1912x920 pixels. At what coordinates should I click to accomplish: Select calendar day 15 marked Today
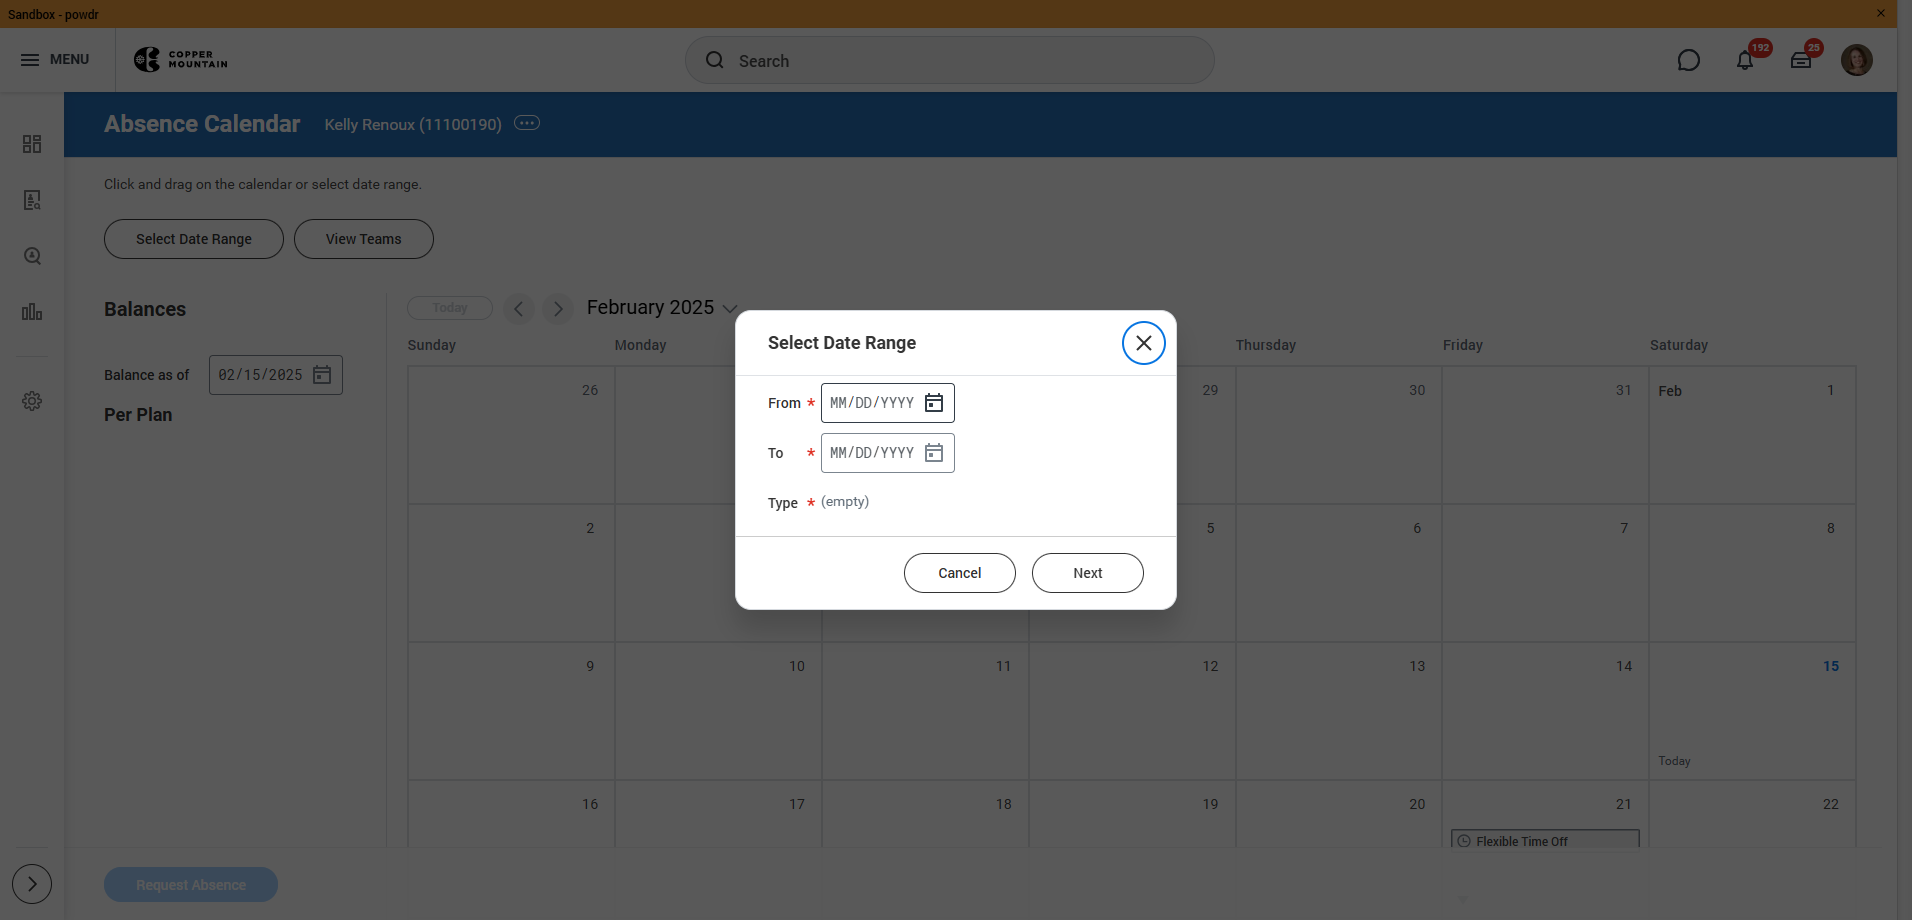click(1752, 711)
